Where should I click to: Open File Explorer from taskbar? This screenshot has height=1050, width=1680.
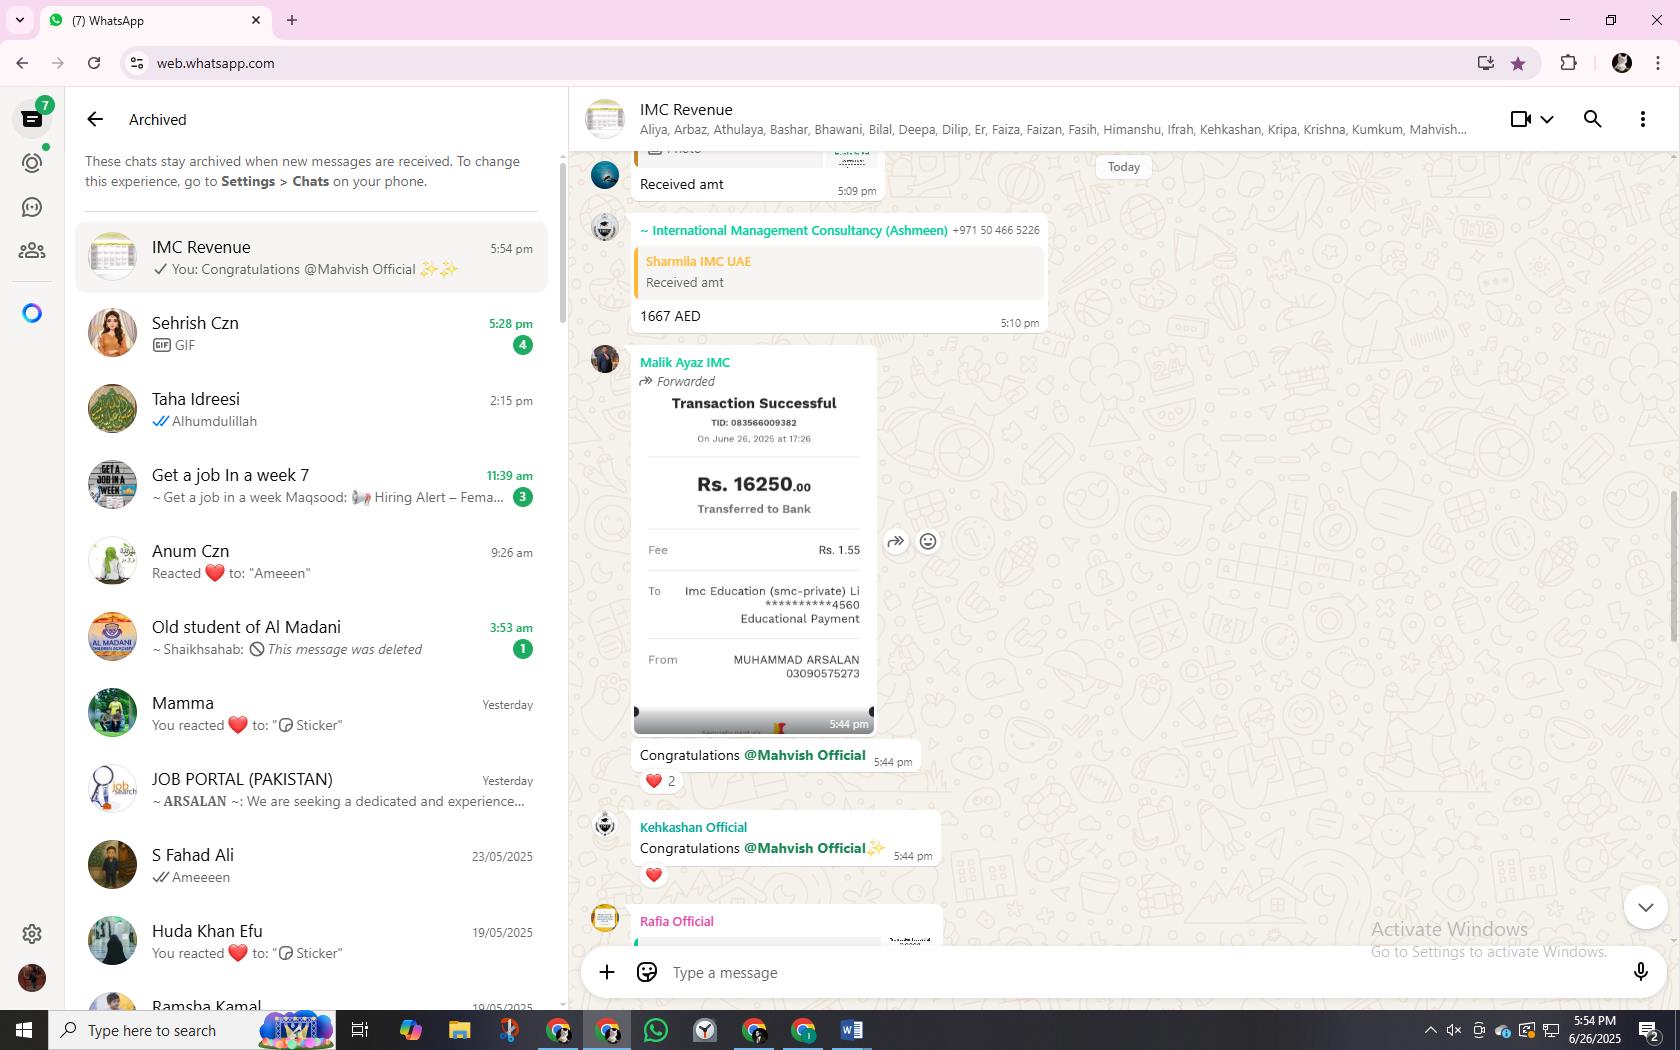[460, 1030]
